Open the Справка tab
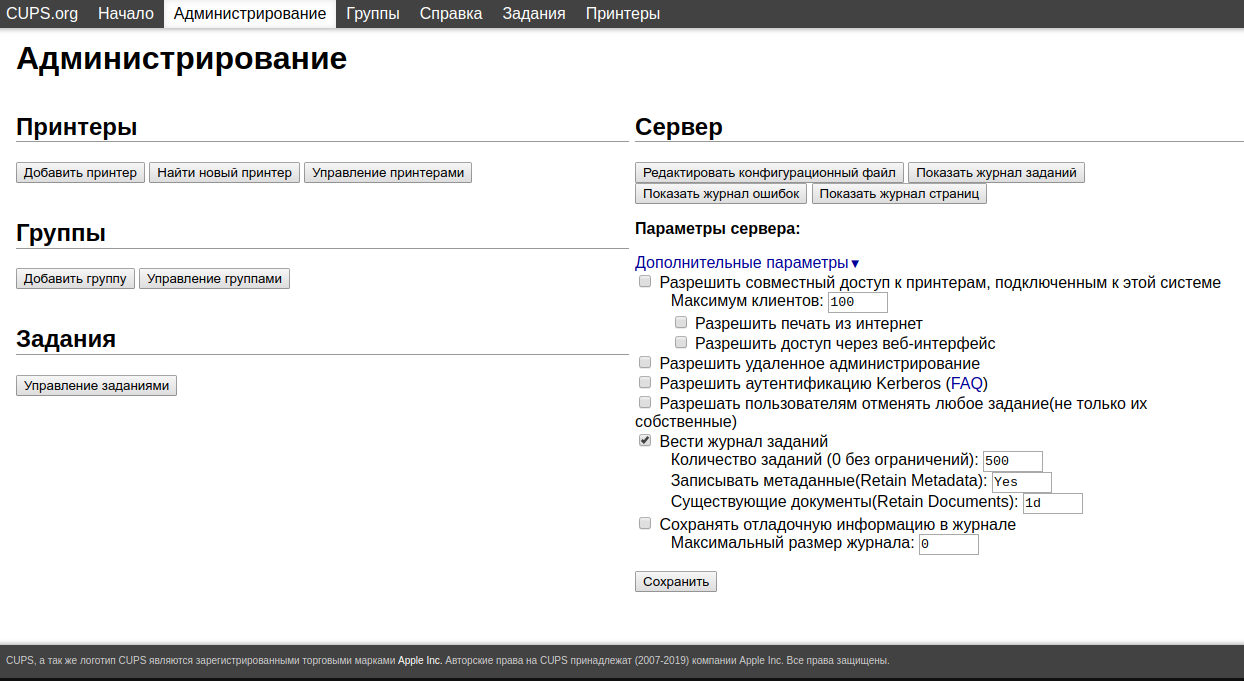Viewport: 1244px width, 681px height. (x=451, y=13)
